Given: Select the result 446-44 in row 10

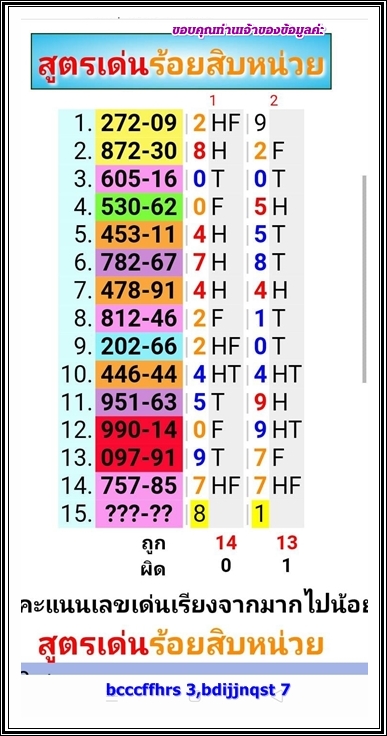Looking at the screenshot, I should [139, 374].
